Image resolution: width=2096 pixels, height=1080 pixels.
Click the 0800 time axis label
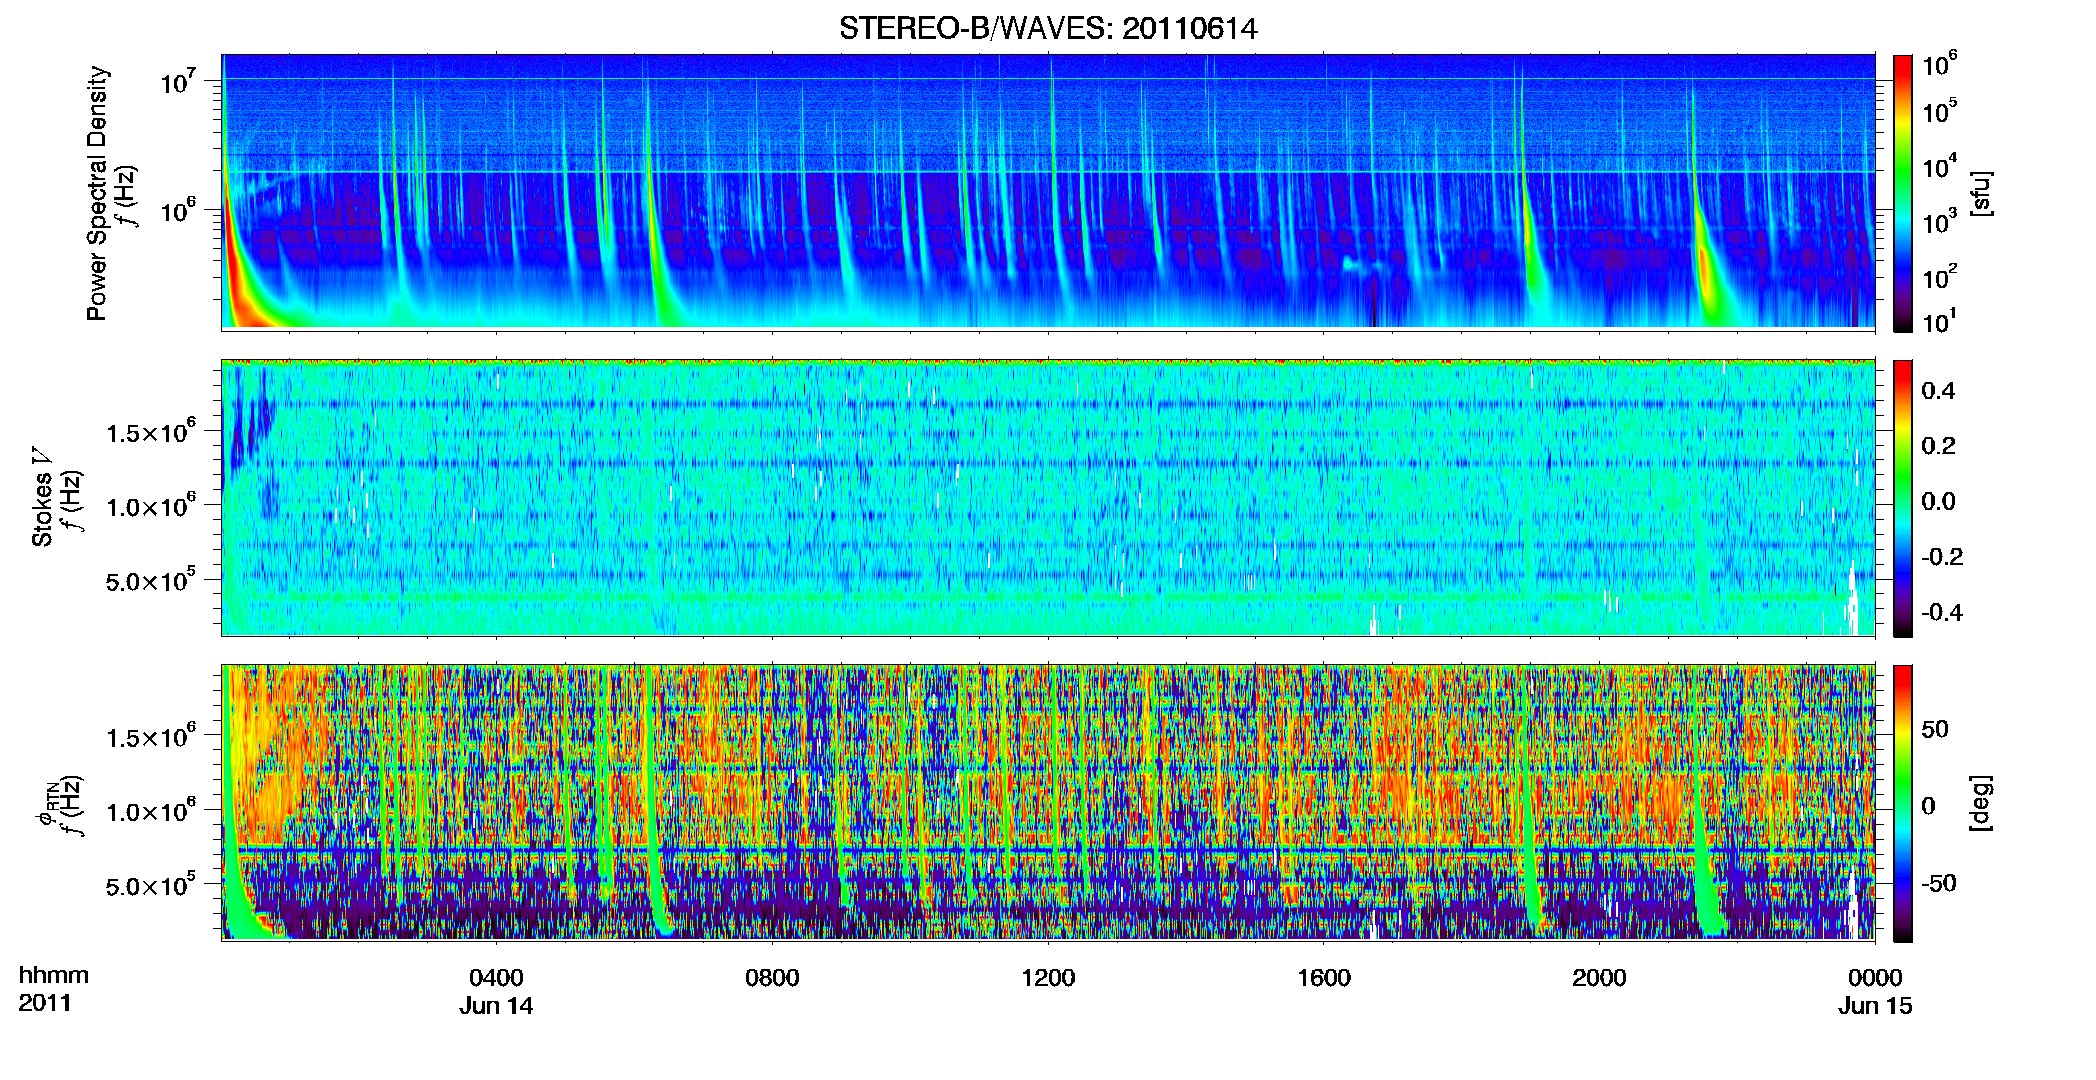tap(772, 978)
